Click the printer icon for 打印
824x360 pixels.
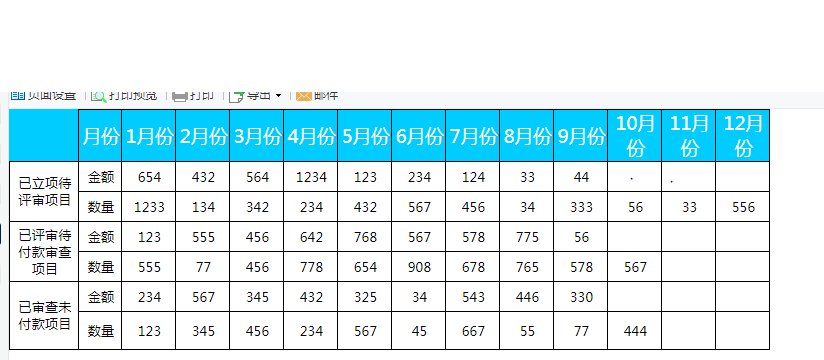(x=180, y=96)
